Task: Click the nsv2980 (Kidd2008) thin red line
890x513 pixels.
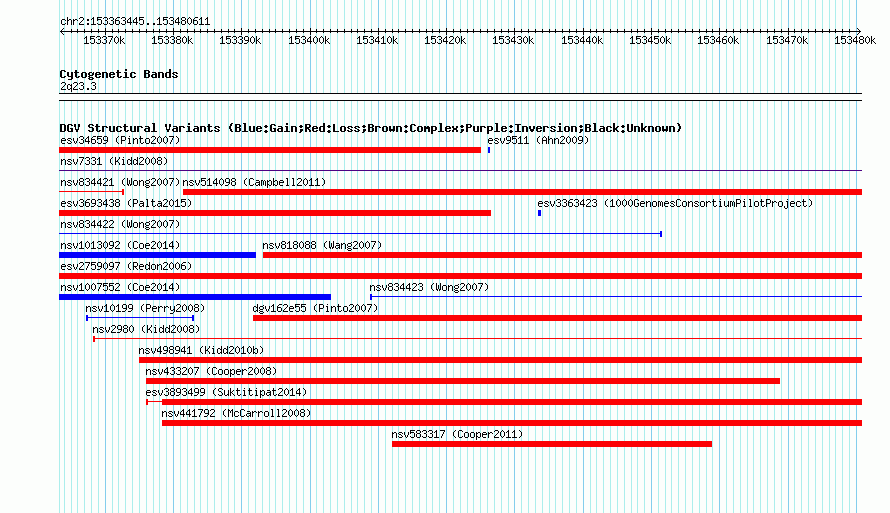Action: [x=477, y=339]
